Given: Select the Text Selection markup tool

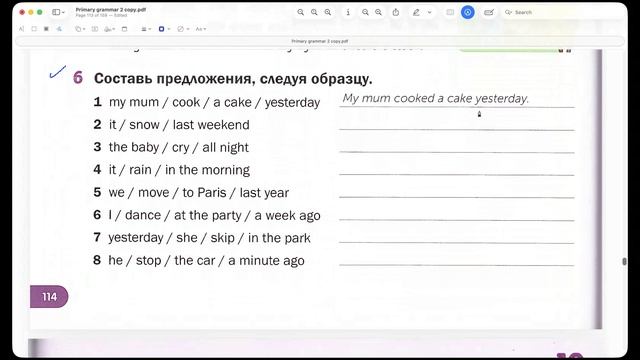Looking at the screenshot, I should [x=22, y=29].
